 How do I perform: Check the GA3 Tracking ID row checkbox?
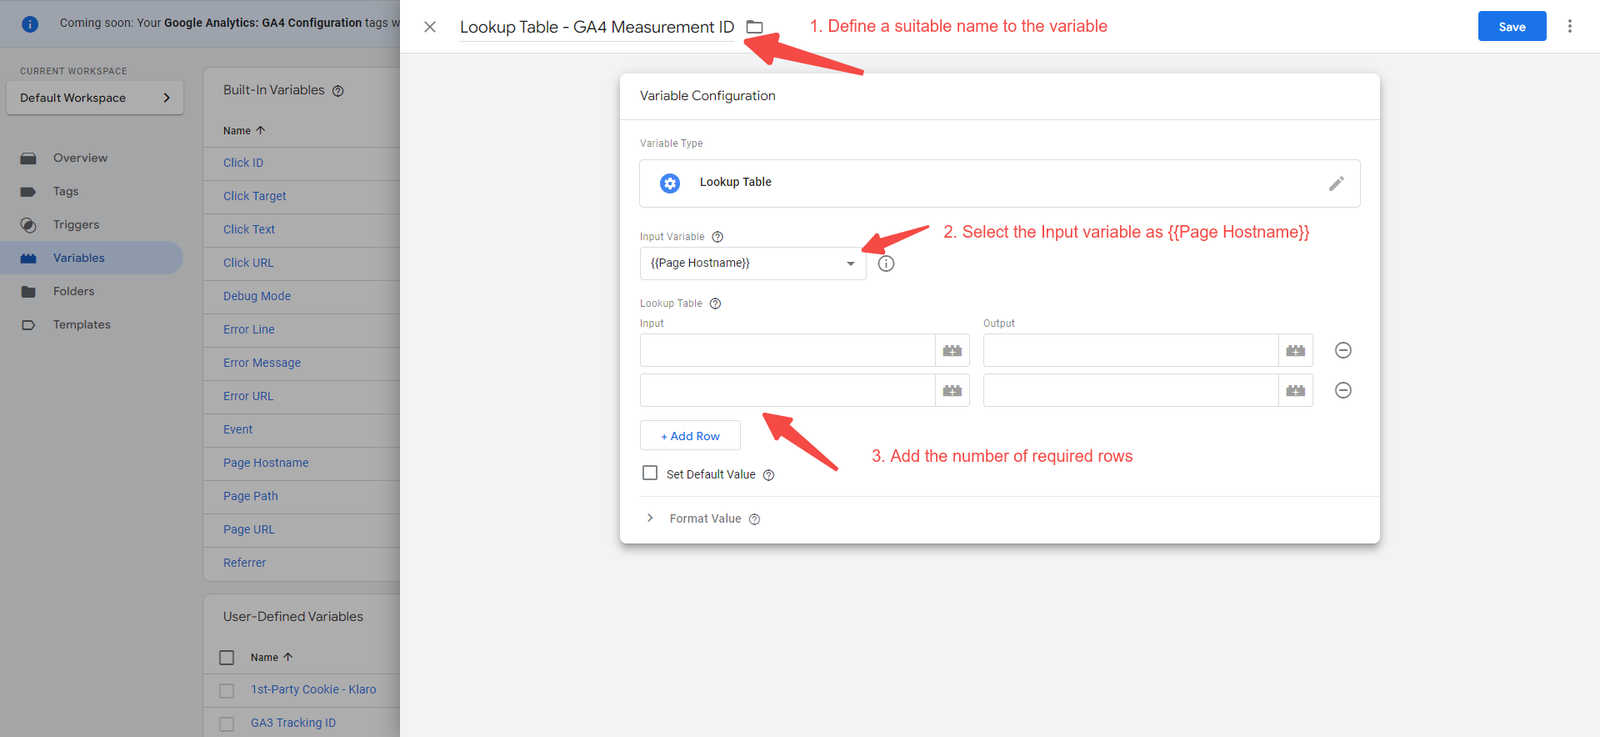(x=227, y=723)
